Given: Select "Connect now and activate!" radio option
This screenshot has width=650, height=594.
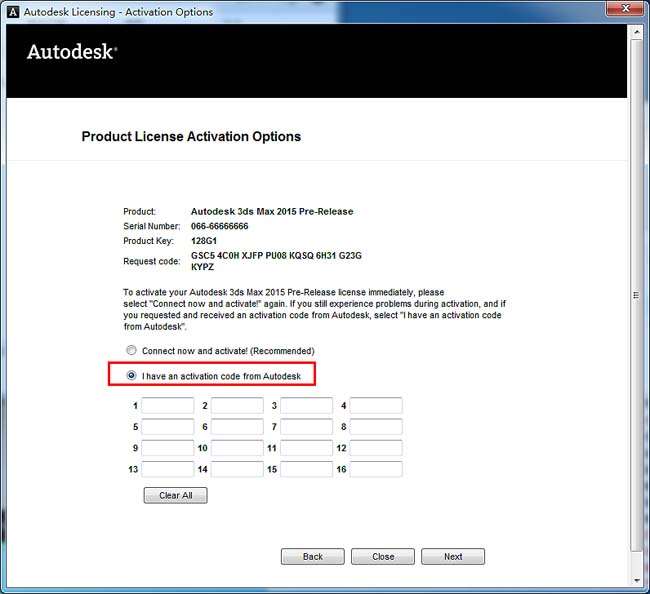Looking at the screenshot, I should tap(131, 351).
